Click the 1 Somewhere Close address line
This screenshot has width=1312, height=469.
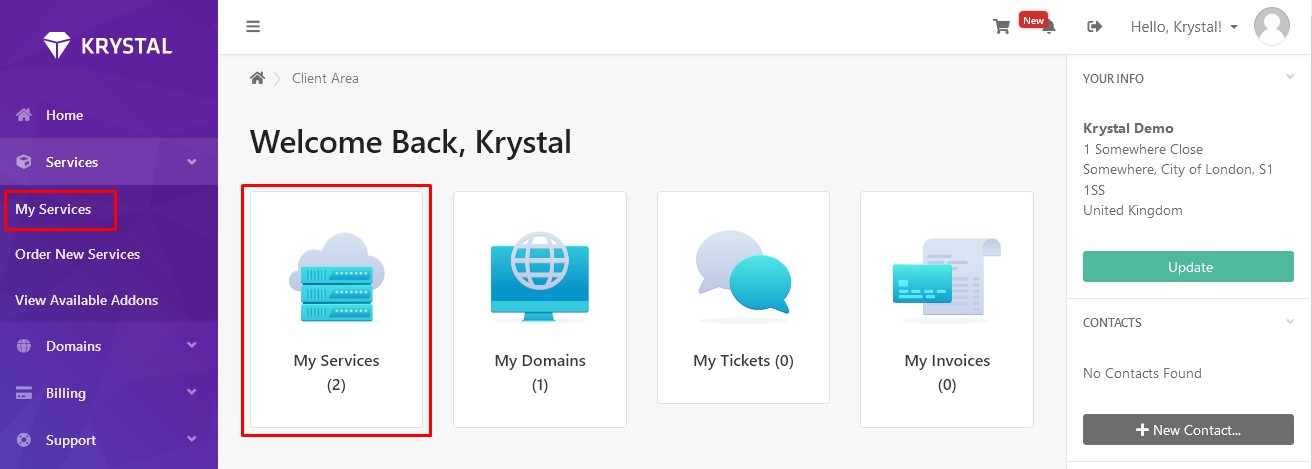[1143, 149]
